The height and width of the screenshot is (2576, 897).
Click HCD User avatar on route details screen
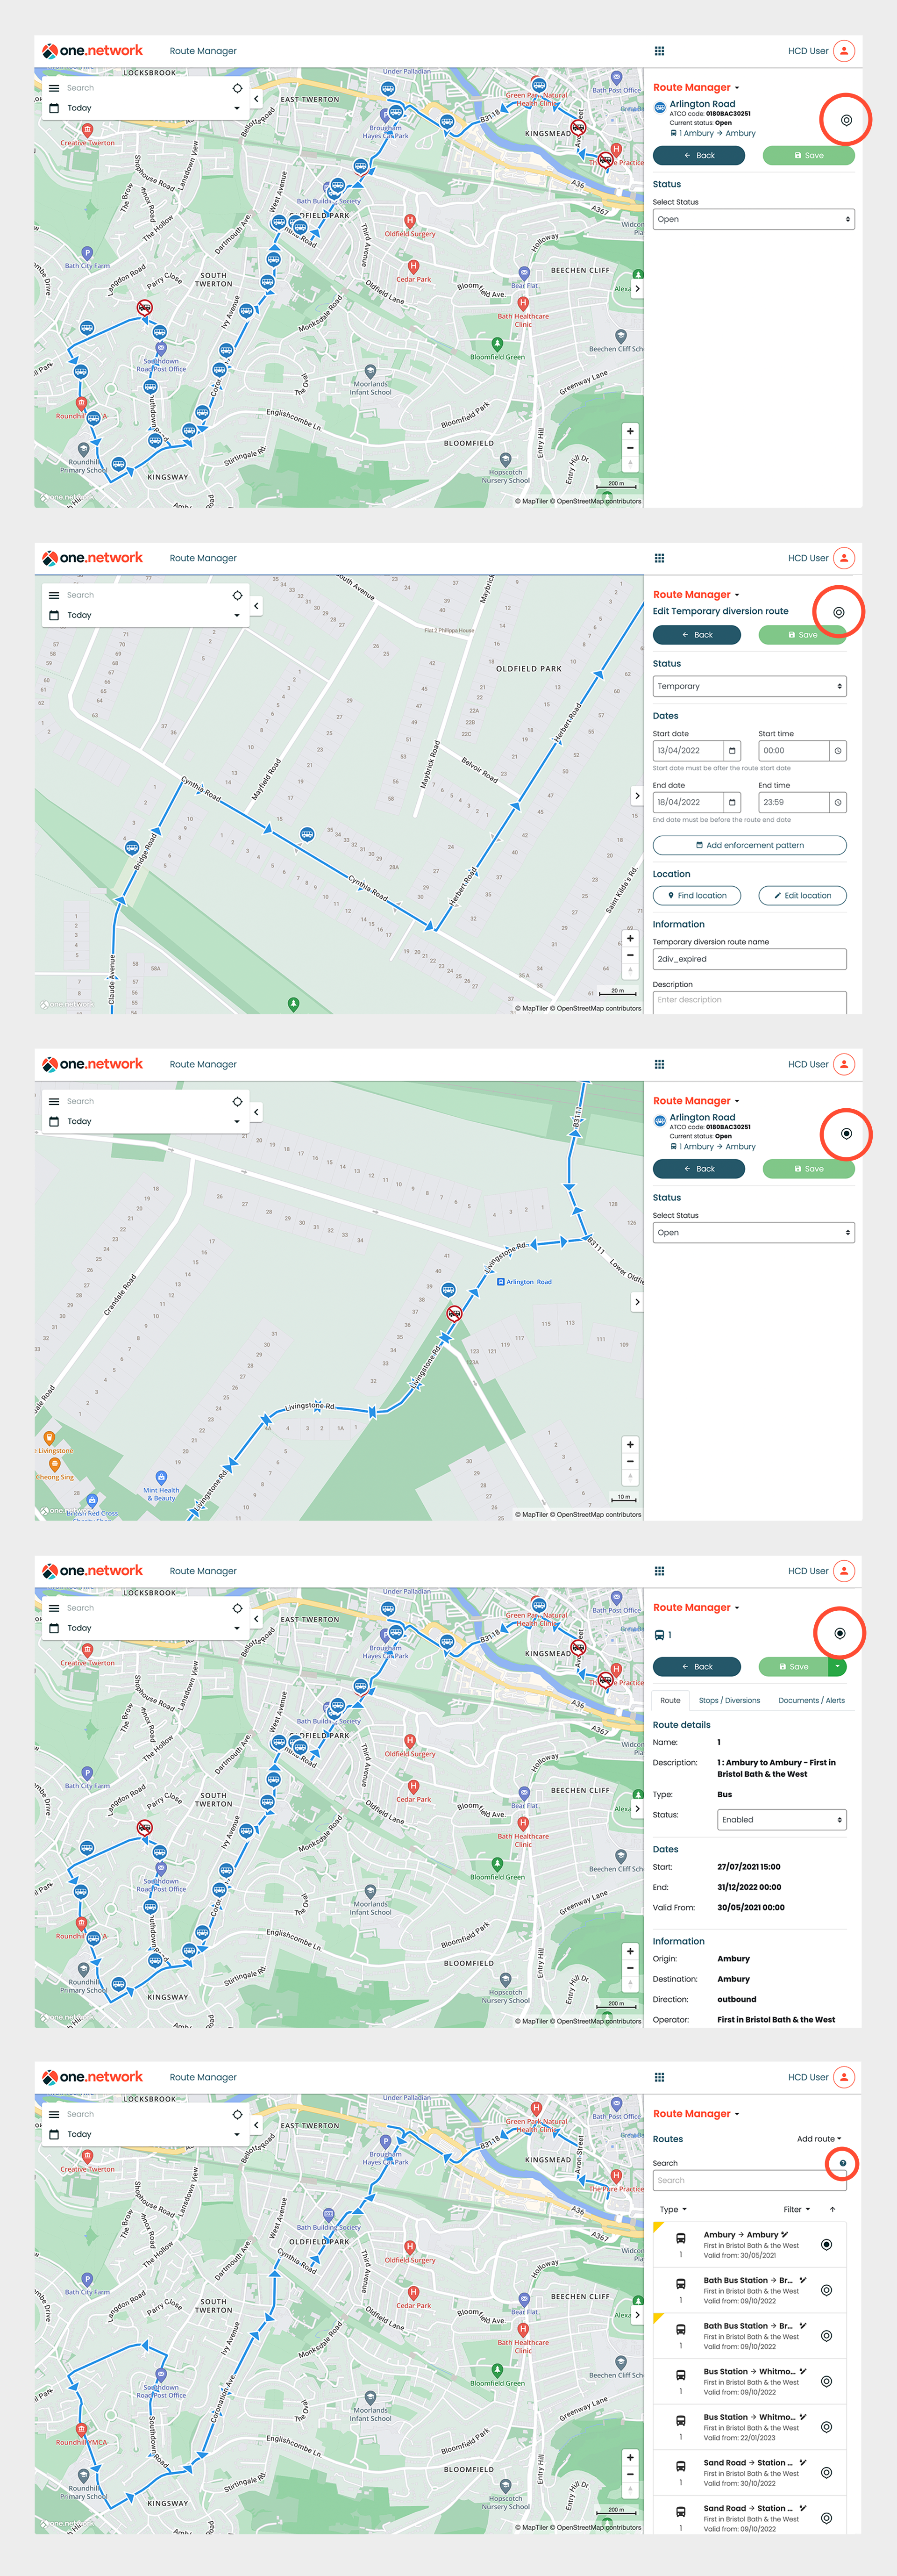pos(844,1571)
